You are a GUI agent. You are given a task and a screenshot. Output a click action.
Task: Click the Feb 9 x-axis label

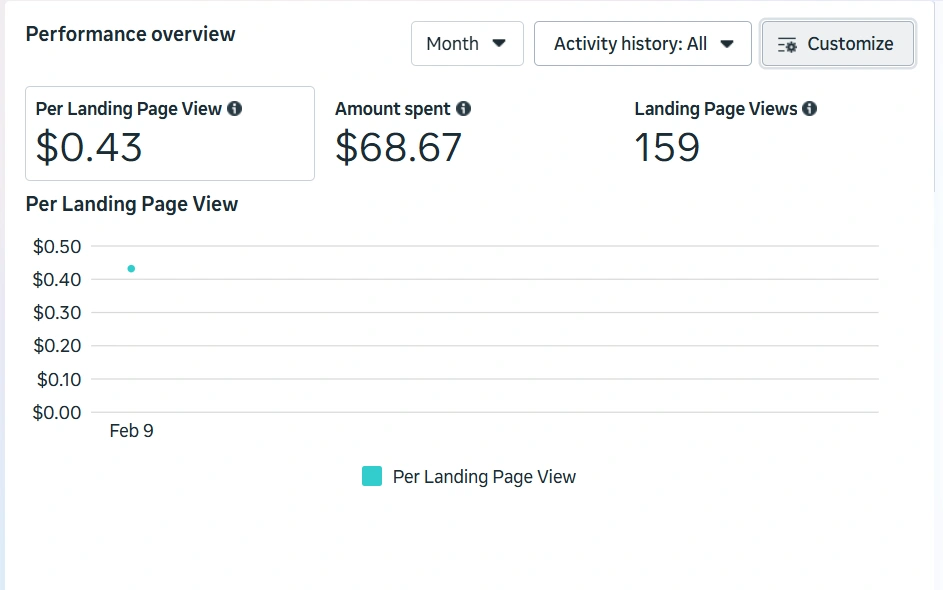[131, 431]
